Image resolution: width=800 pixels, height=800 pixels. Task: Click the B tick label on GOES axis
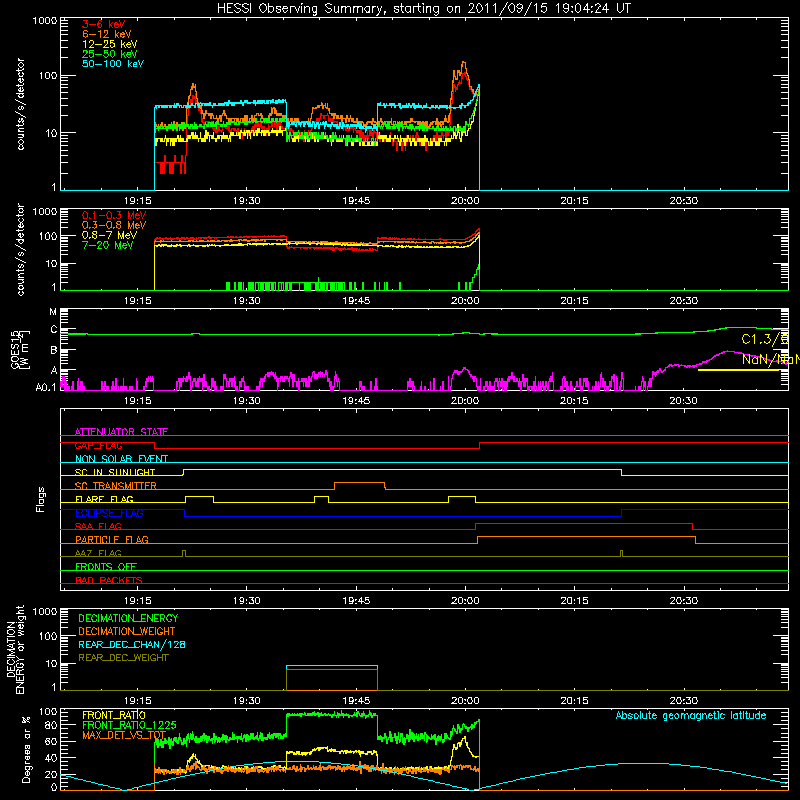coord(54,350)
